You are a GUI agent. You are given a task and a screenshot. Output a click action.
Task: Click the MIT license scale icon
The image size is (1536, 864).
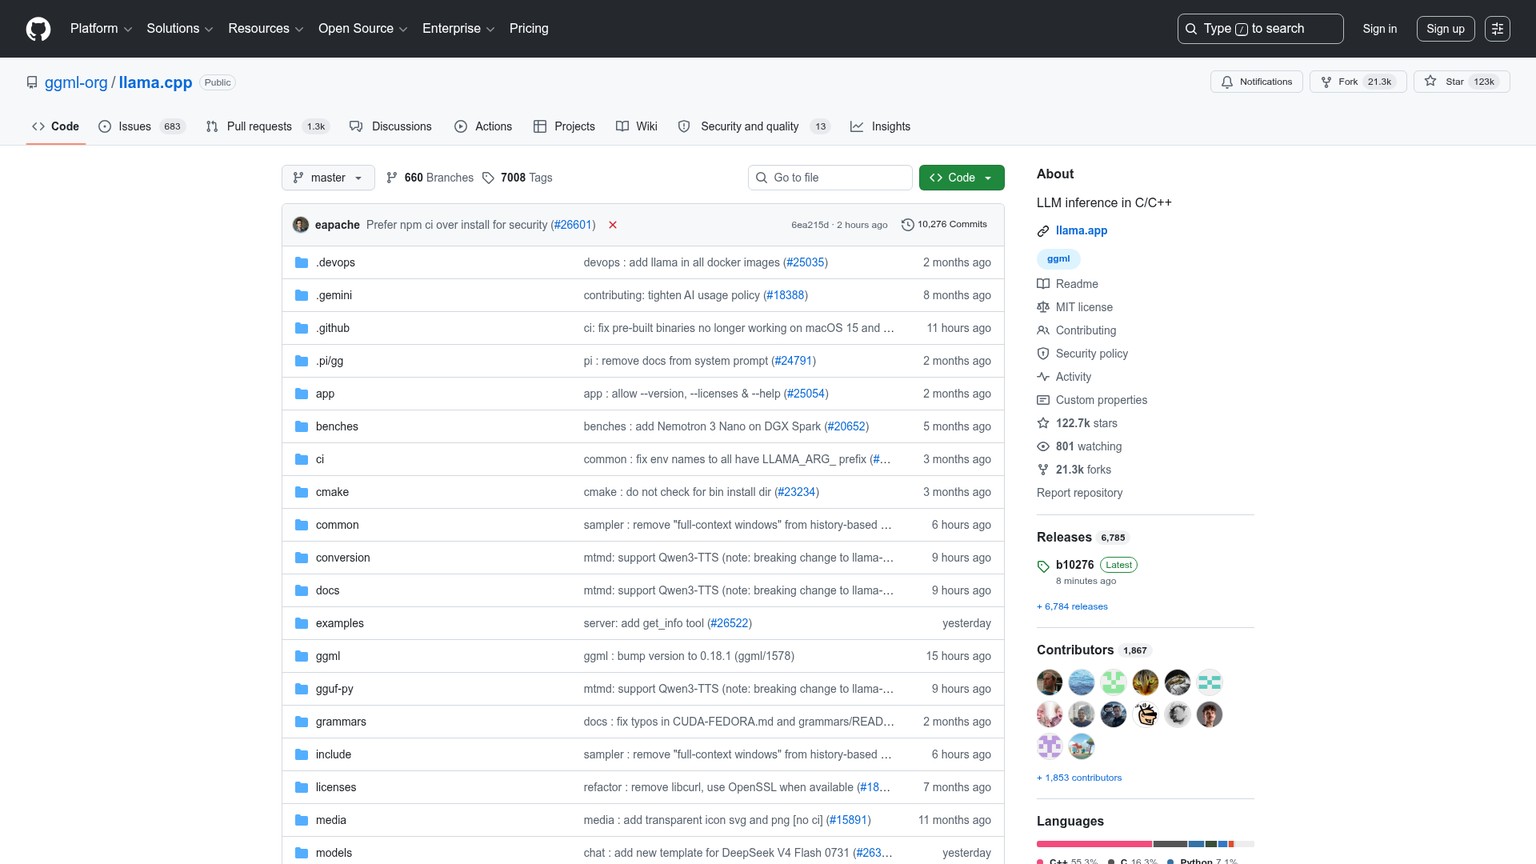click(x=1043, y=307)
